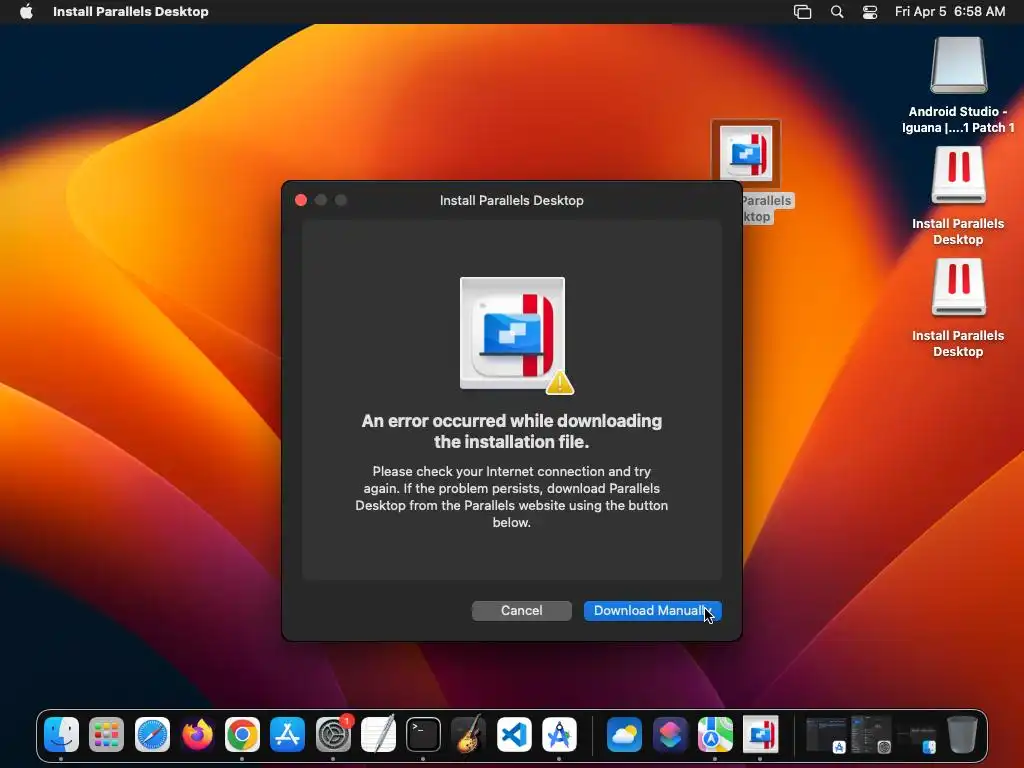Image resolution: width=1024 pixels, height=768 pixels.
Task: Restore the minimized System Settings window in Dock
Action: [x=871, y=735]
